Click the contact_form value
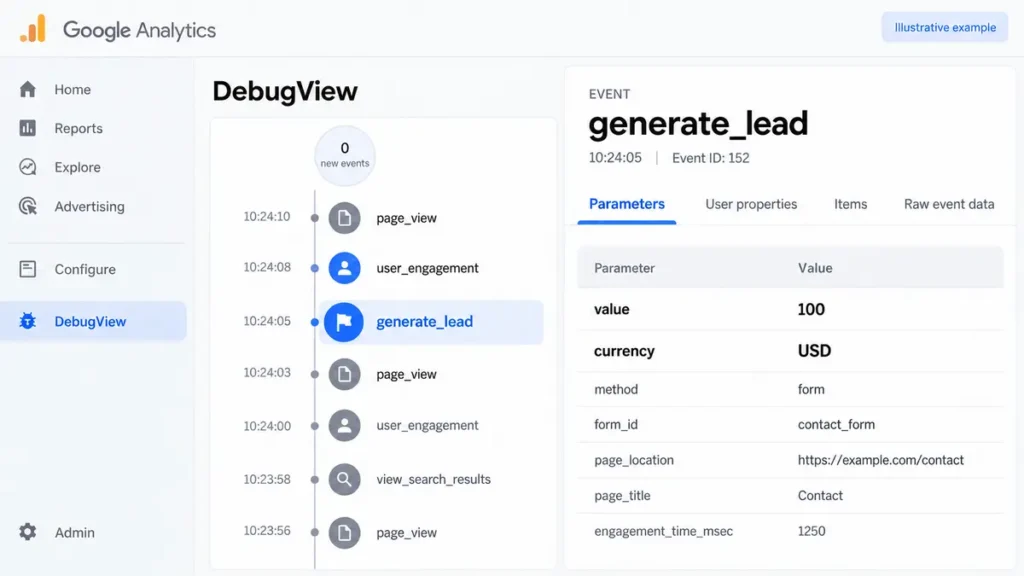The width and height of the screenshot is (1024, 576). coord(836,424)
